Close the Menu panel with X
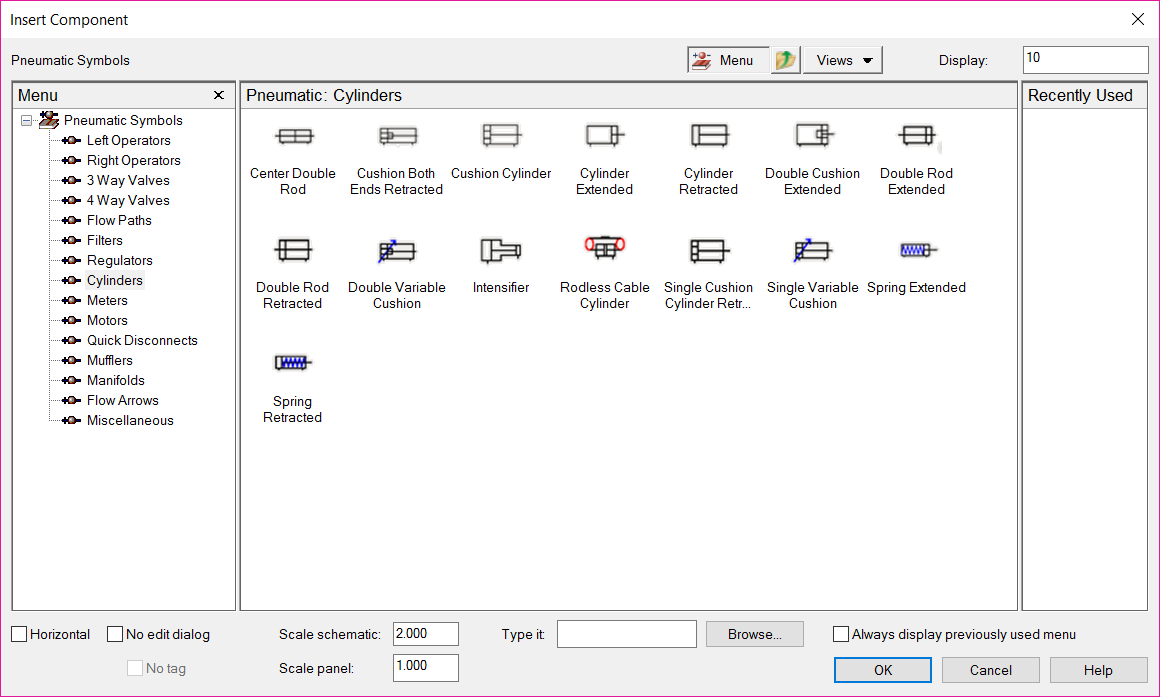Viewport: 1160px width, 697px height. pos(219,95)
